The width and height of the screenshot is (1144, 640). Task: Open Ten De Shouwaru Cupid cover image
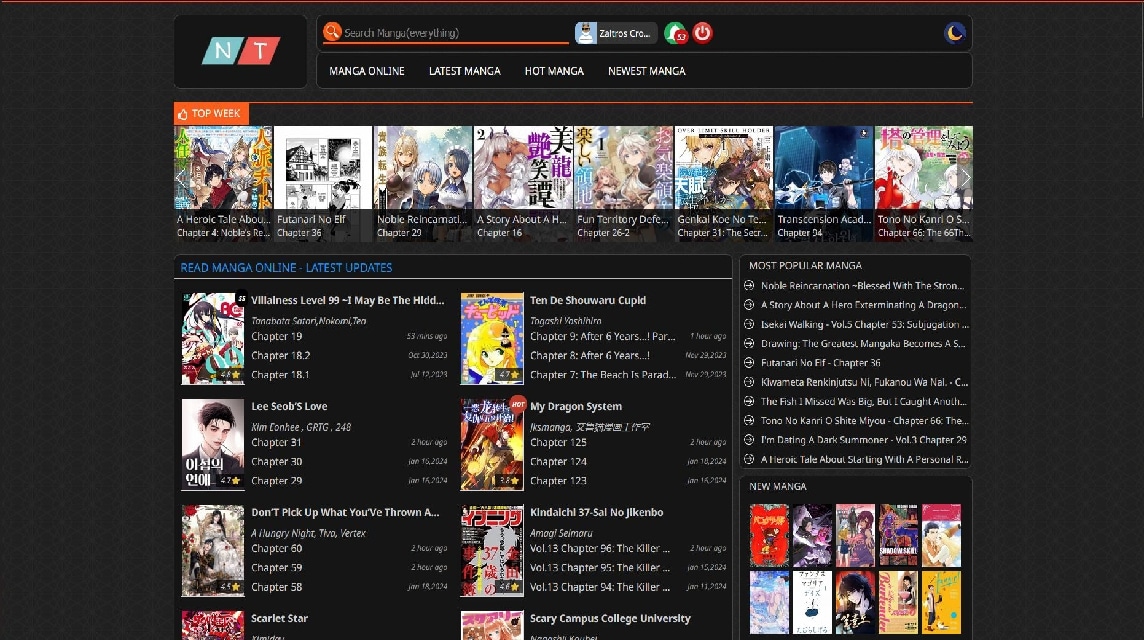click(x=492, y=339)
